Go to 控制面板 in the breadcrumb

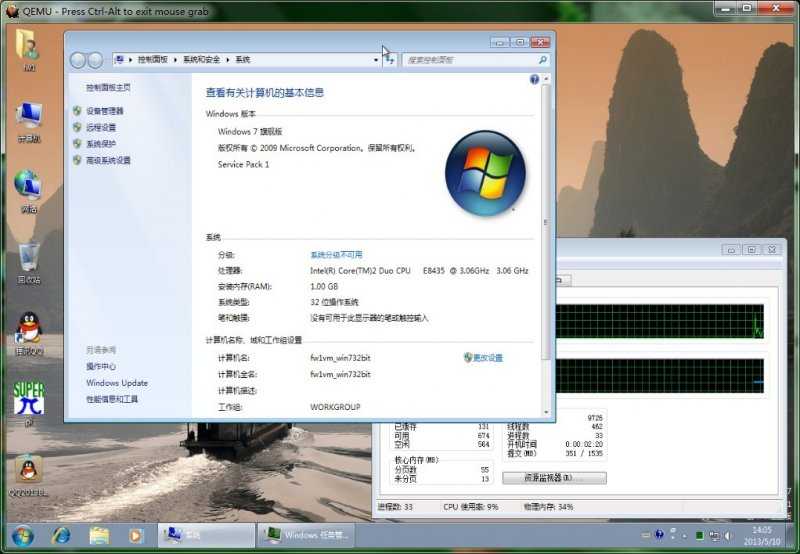click(x=153, y=60)
